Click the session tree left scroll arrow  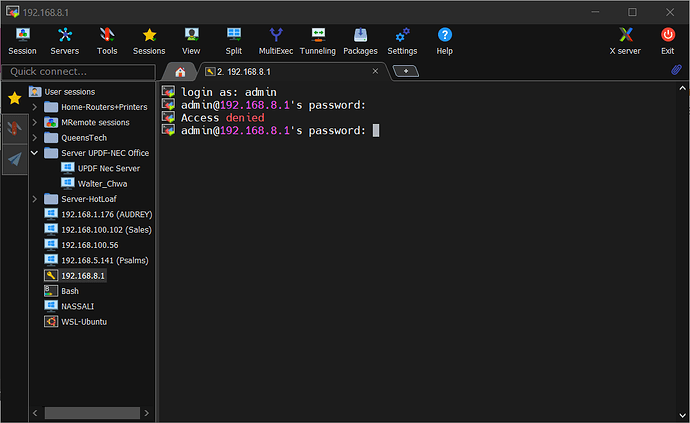click(x=35, y=413)
